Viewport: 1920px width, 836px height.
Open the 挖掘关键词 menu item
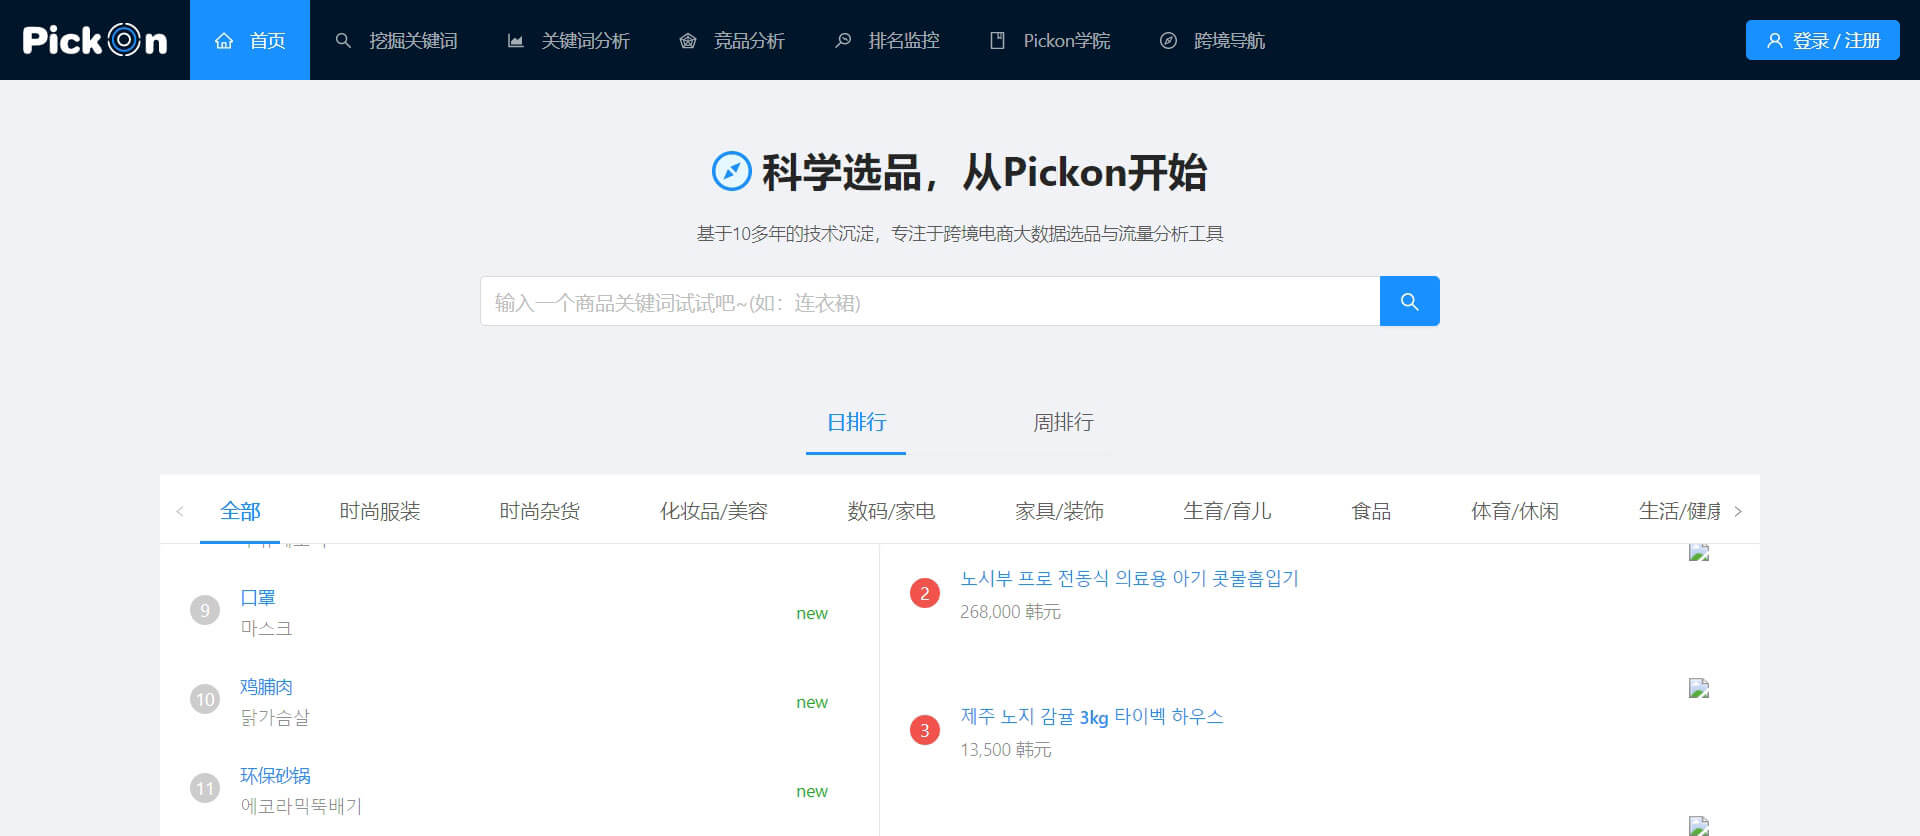click(x=397, y=40)
